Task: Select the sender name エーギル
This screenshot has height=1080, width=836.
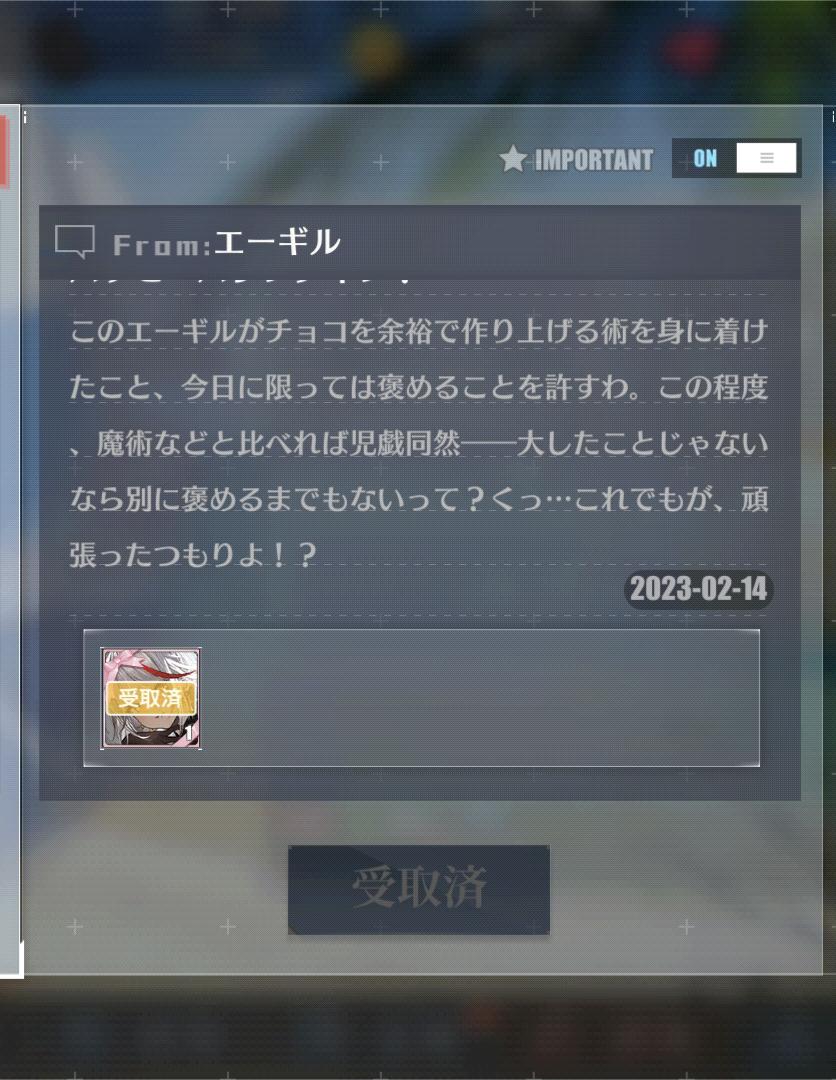Action: tap(278, 242)
